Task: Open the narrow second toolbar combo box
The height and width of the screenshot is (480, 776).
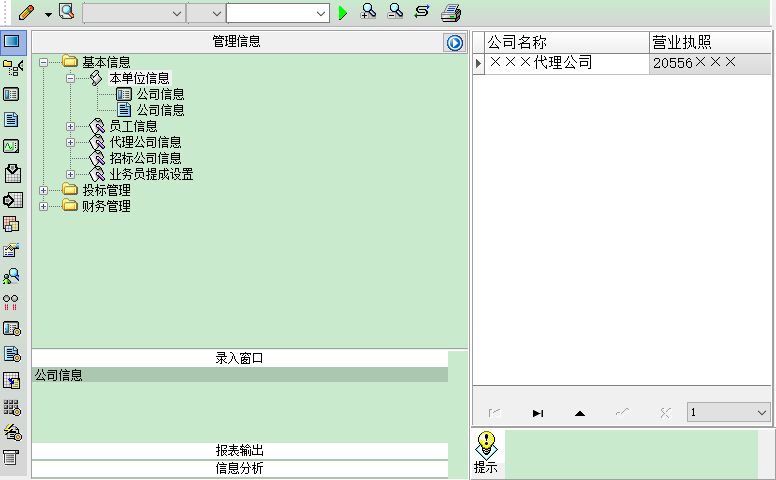Action: click(206, 13)
